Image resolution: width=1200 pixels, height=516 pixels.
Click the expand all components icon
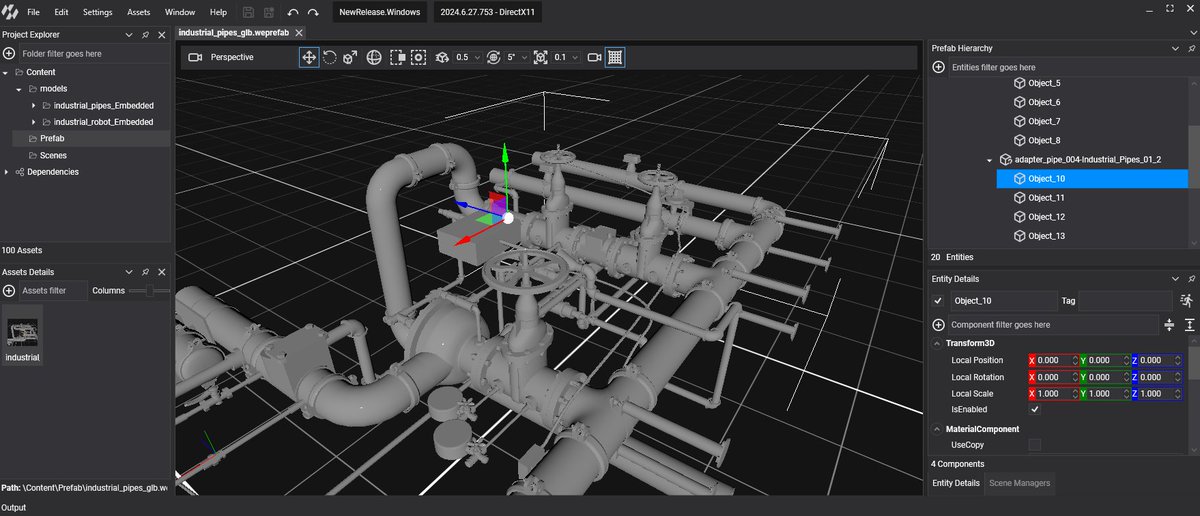click(x=1189, y=325)
